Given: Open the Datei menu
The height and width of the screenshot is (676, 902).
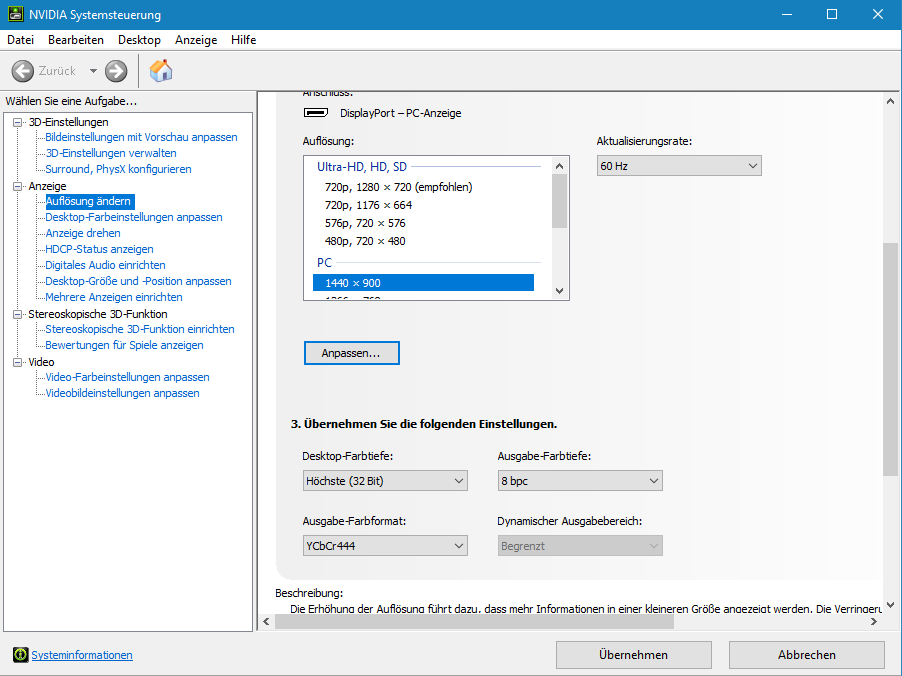Looking at the screenshot, I should pos(20,40).
